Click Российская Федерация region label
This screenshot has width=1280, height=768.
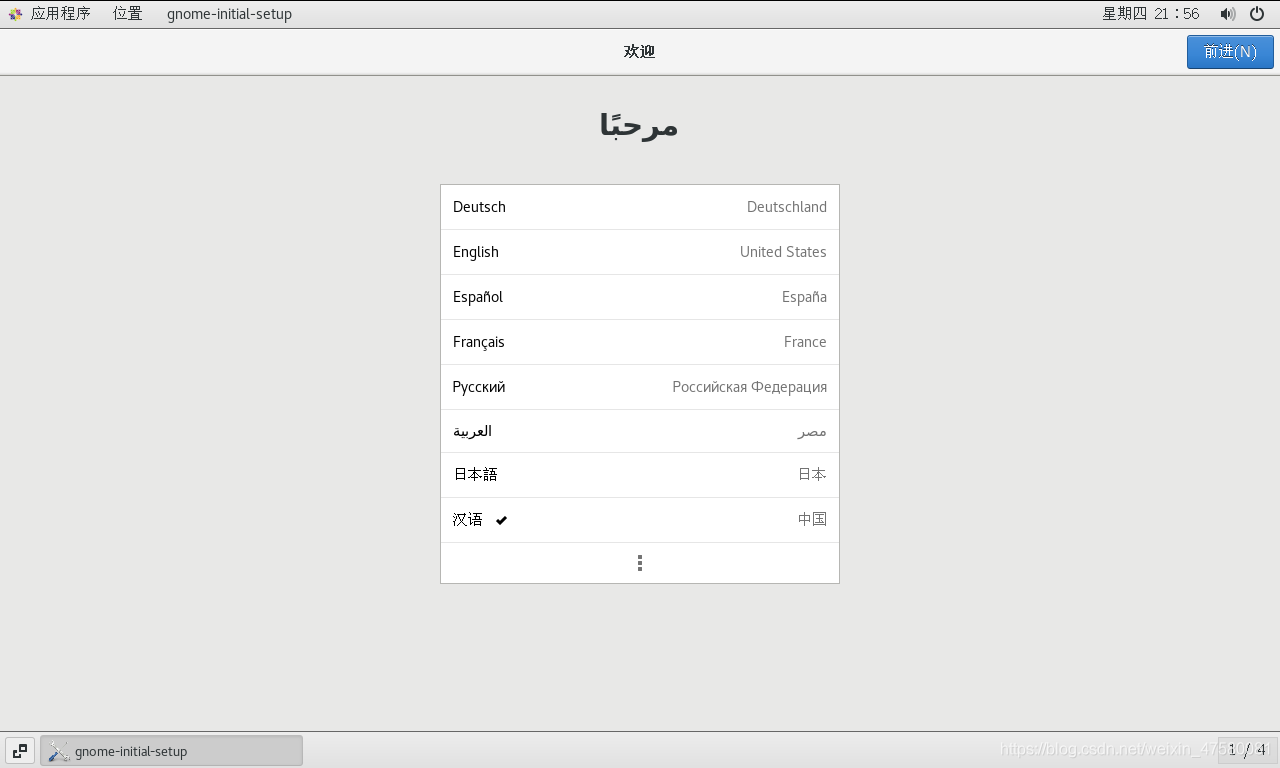coord(749,387)
